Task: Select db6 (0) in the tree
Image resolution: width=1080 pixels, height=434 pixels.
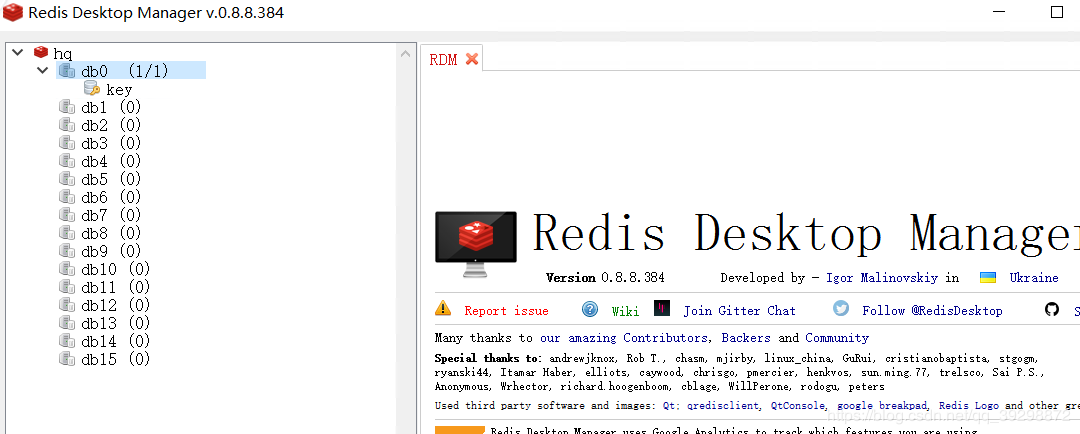Action: 111,197
